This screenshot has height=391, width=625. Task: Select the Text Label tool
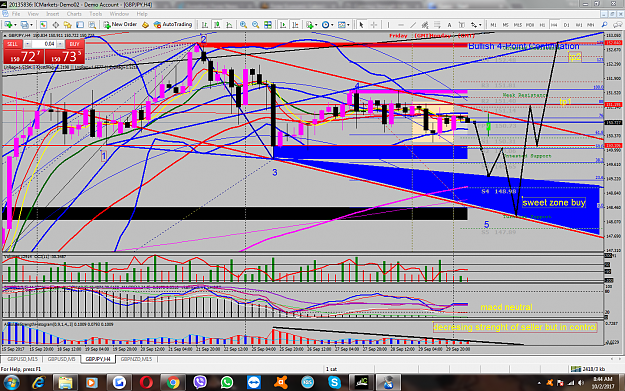coord(462,25)
